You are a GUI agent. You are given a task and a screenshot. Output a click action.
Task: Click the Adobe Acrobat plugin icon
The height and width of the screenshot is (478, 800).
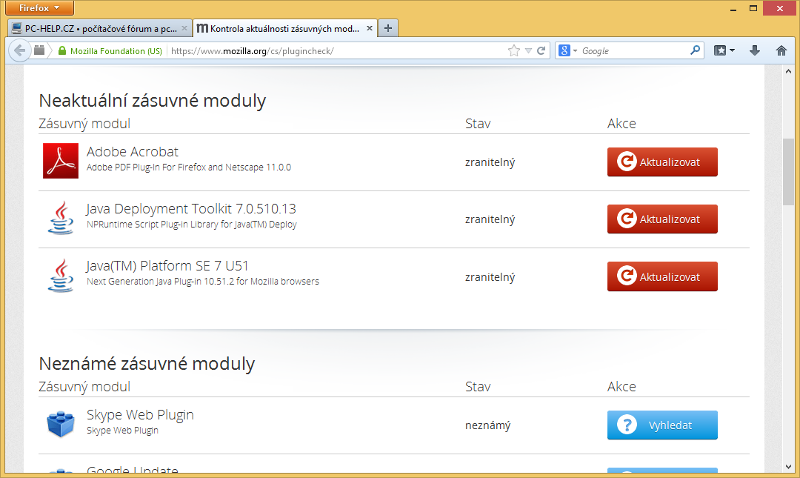pyautogui.click(x=60, y=161)
